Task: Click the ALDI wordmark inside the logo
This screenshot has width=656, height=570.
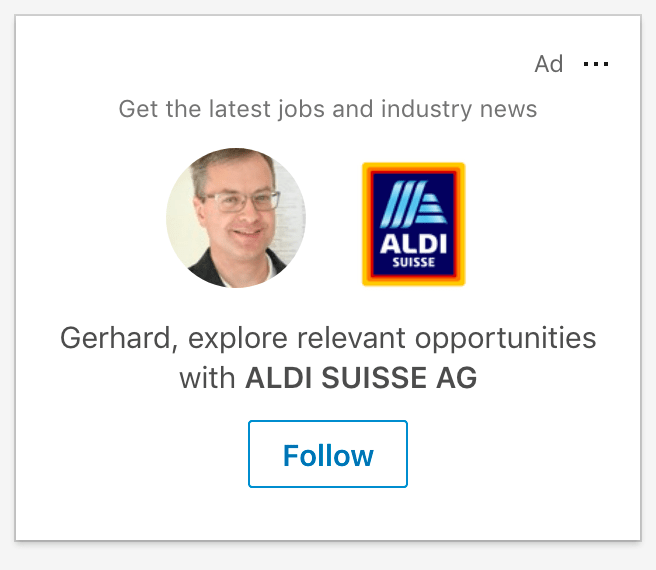Action: [413, 246]
